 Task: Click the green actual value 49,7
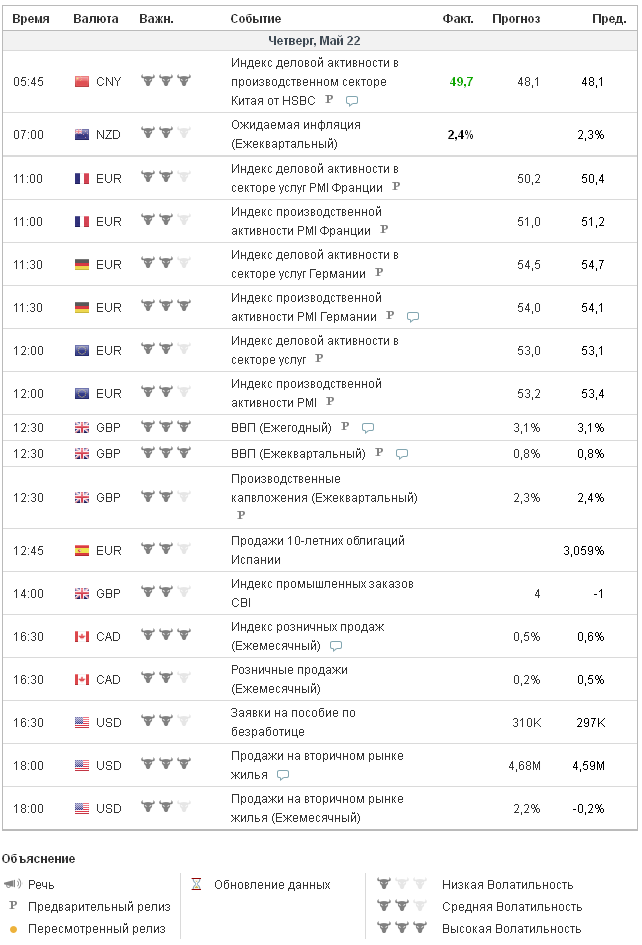[461, 81]
